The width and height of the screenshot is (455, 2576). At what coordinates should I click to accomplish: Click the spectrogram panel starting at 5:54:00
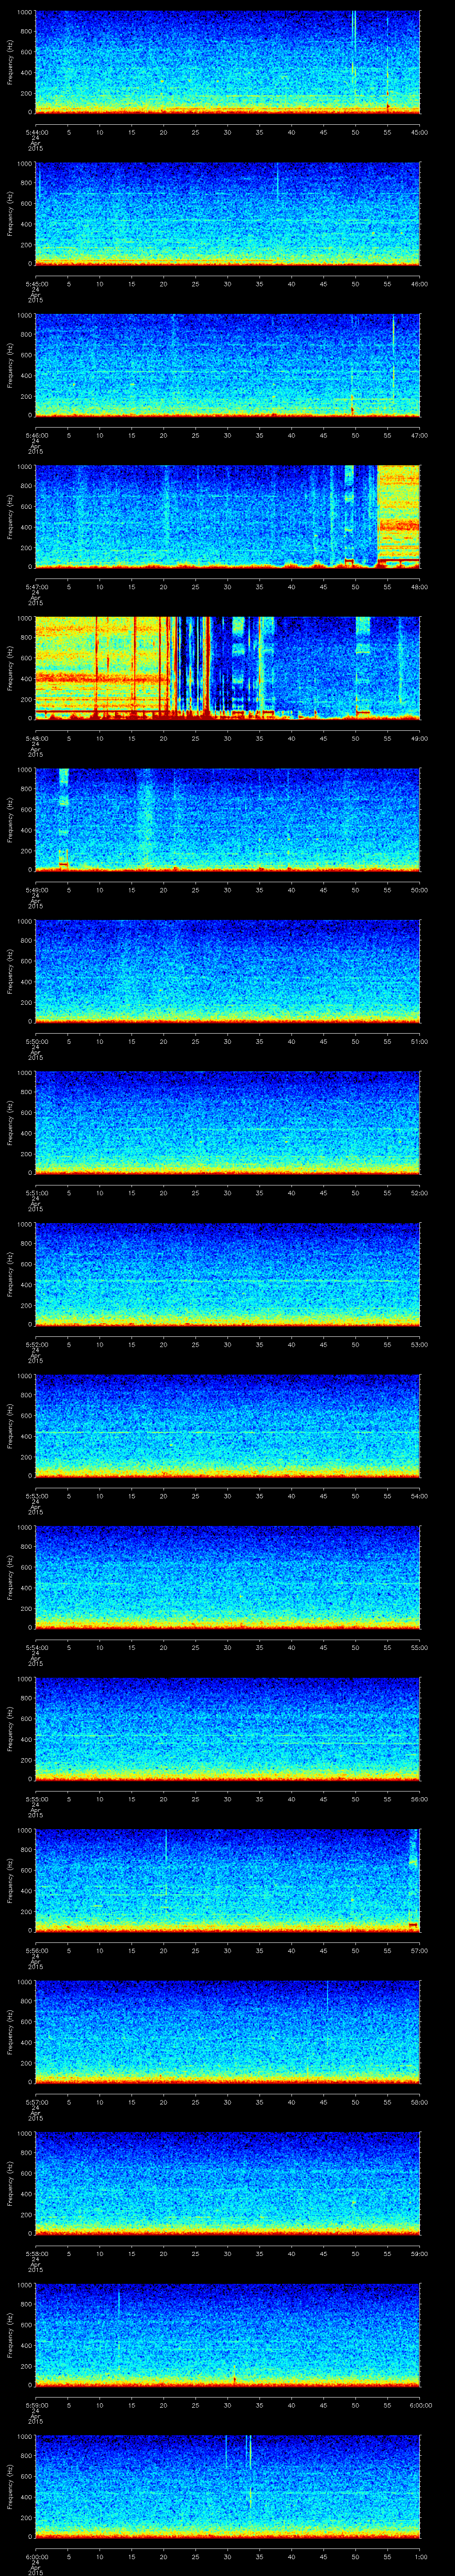point(227,1578)
